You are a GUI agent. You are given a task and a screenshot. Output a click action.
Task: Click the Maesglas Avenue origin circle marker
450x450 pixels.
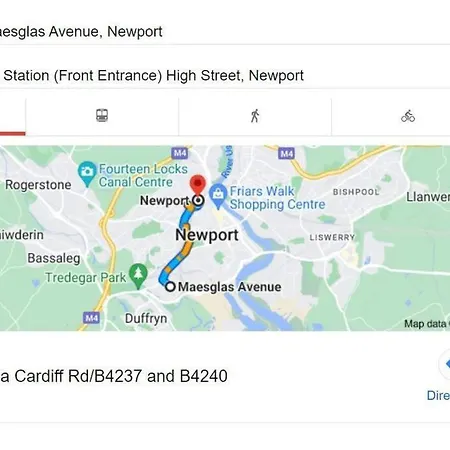[170, 287]
